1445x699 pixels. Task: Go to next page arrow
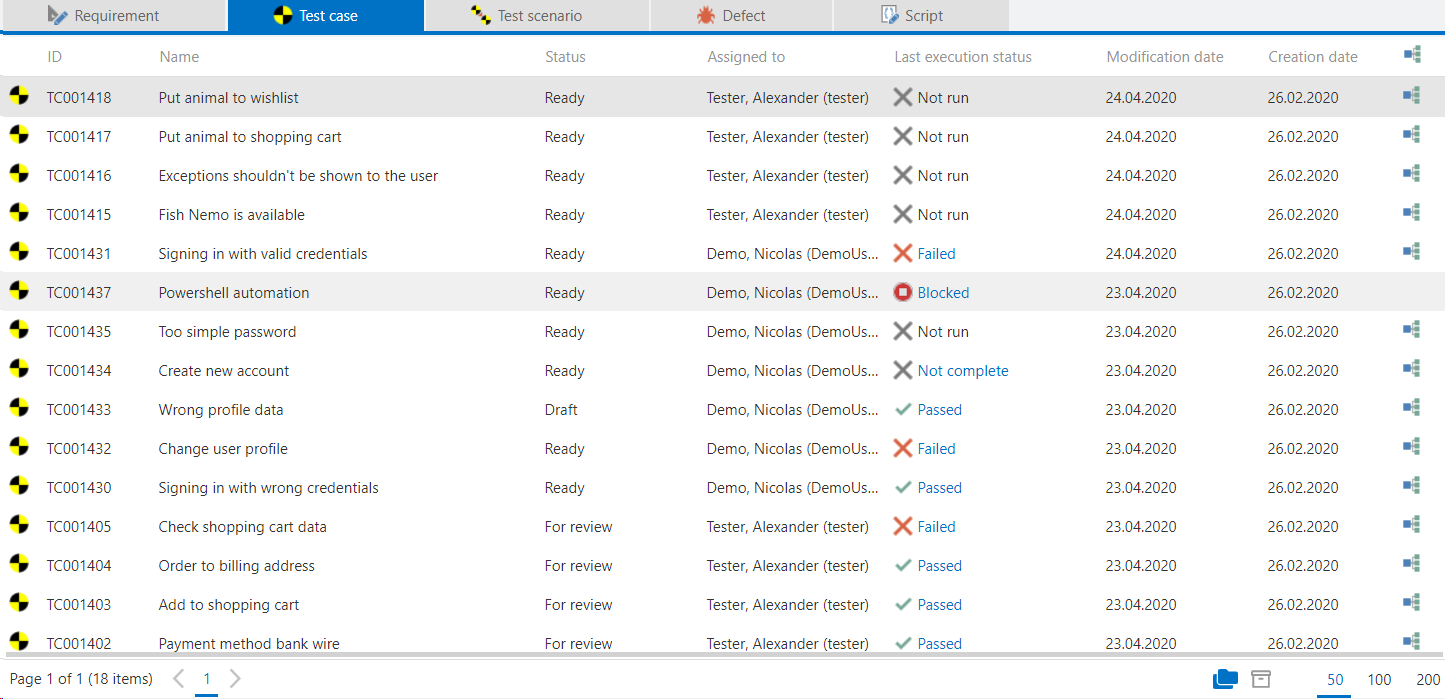(235, 679)
